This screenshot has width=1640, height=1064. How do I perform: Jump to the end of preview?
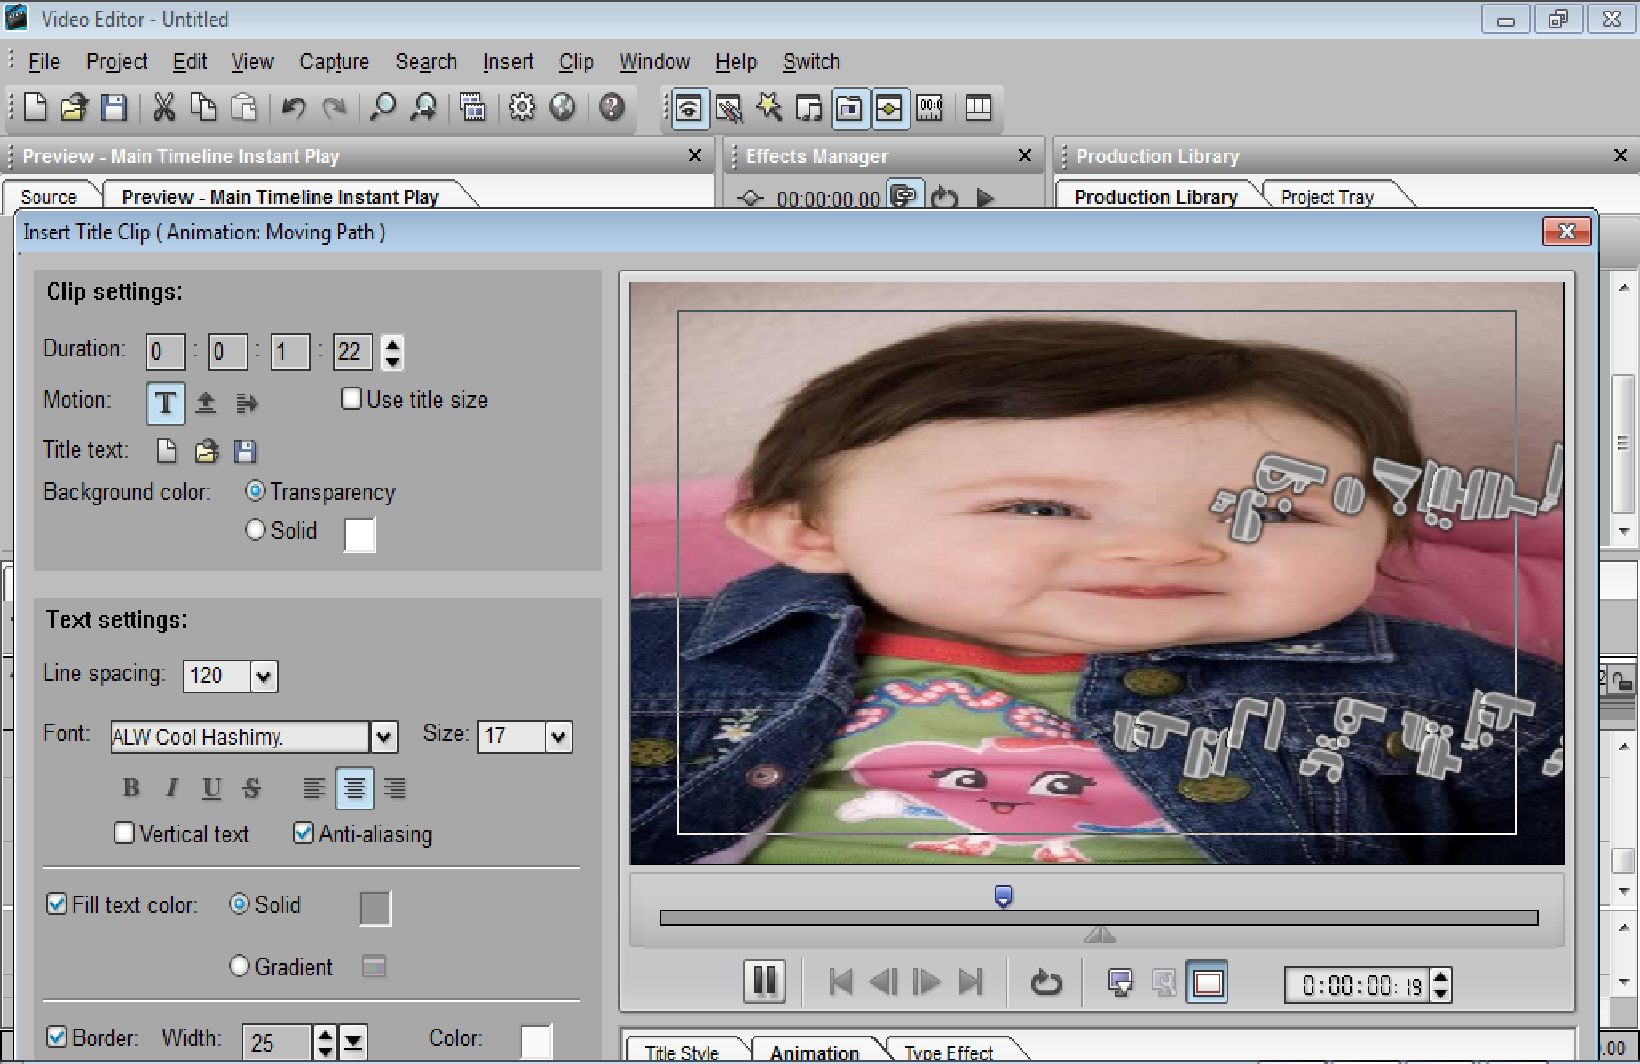click(970, 983)
